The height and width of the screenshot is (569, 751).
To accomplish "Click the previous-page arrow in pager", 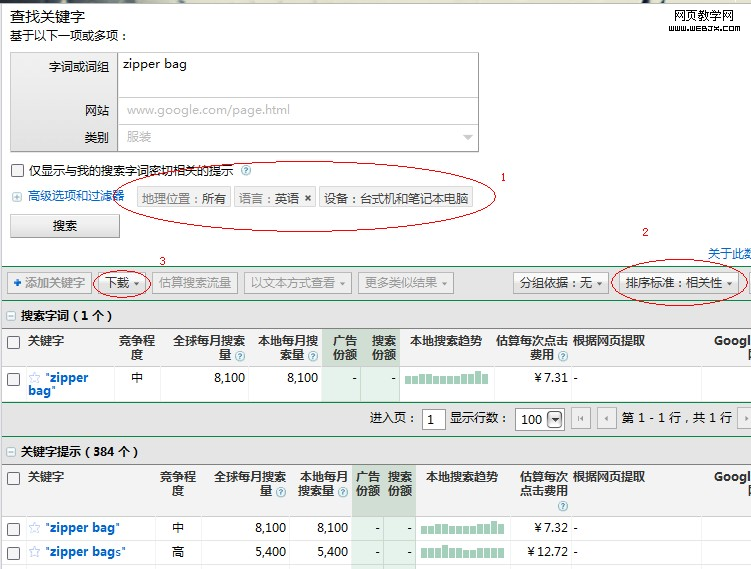I will coord(606,419).
